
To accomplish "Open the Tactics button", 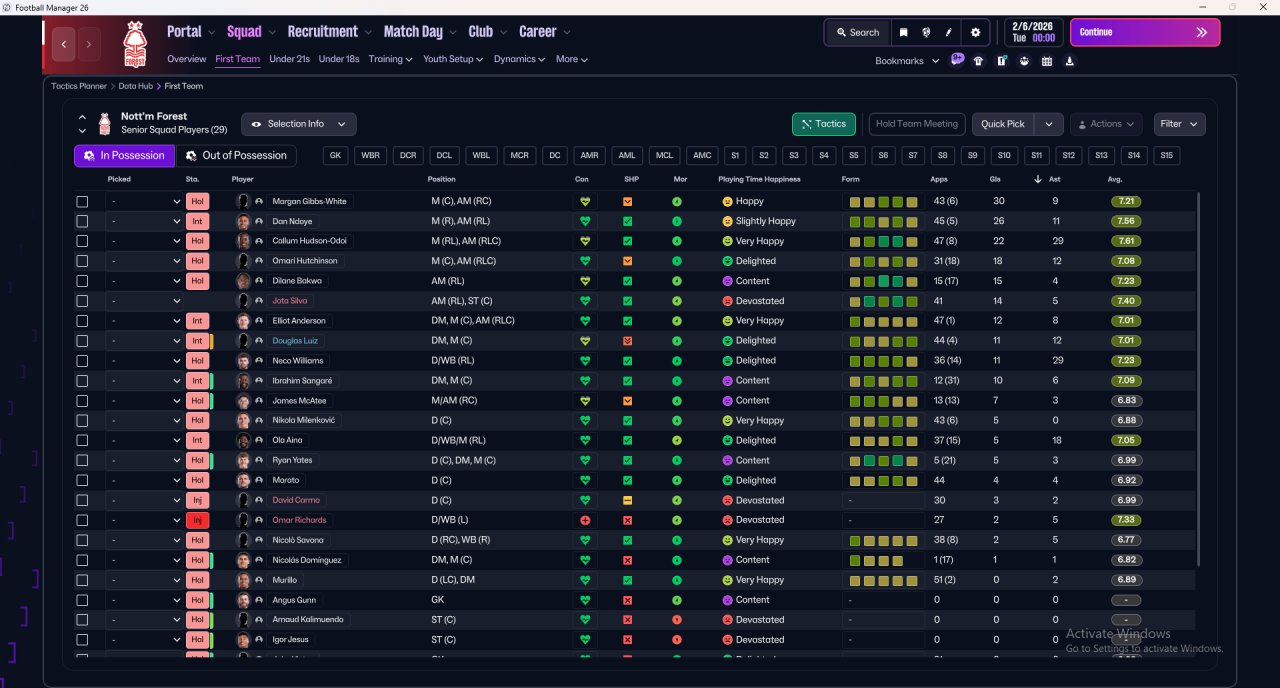I will (x=824, y=124).
